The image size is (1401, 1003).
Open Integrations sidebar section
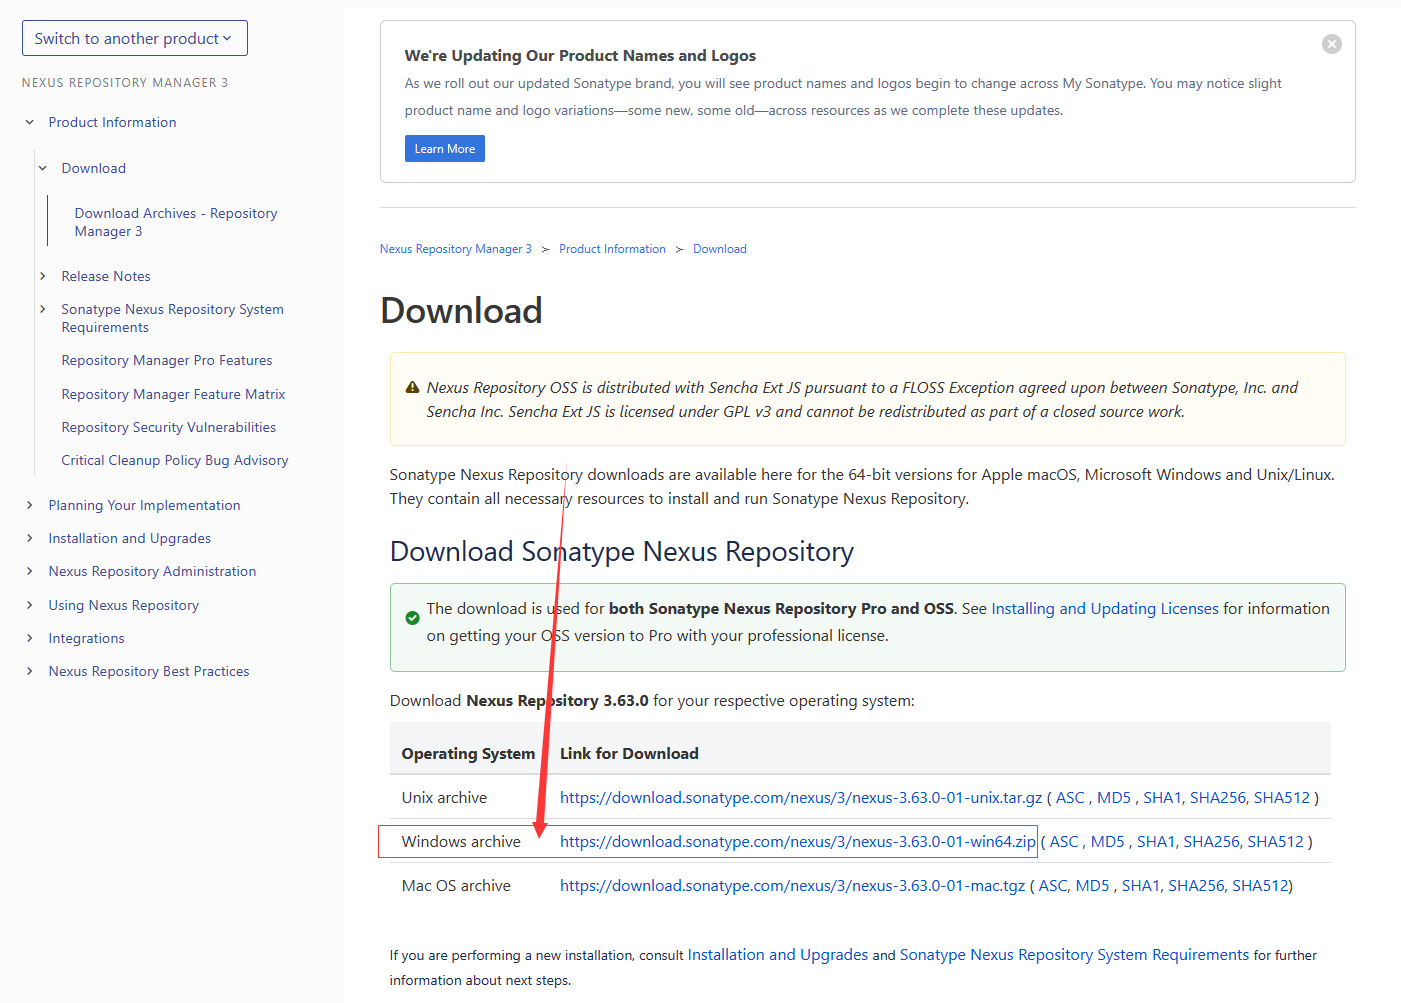click(x=86, y=638)
